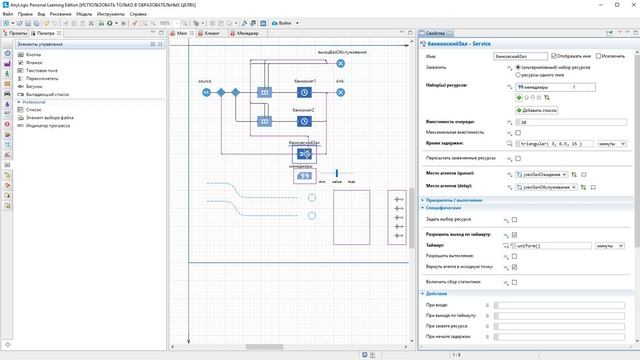Select the банковскийЗал service block

point(304,154)
